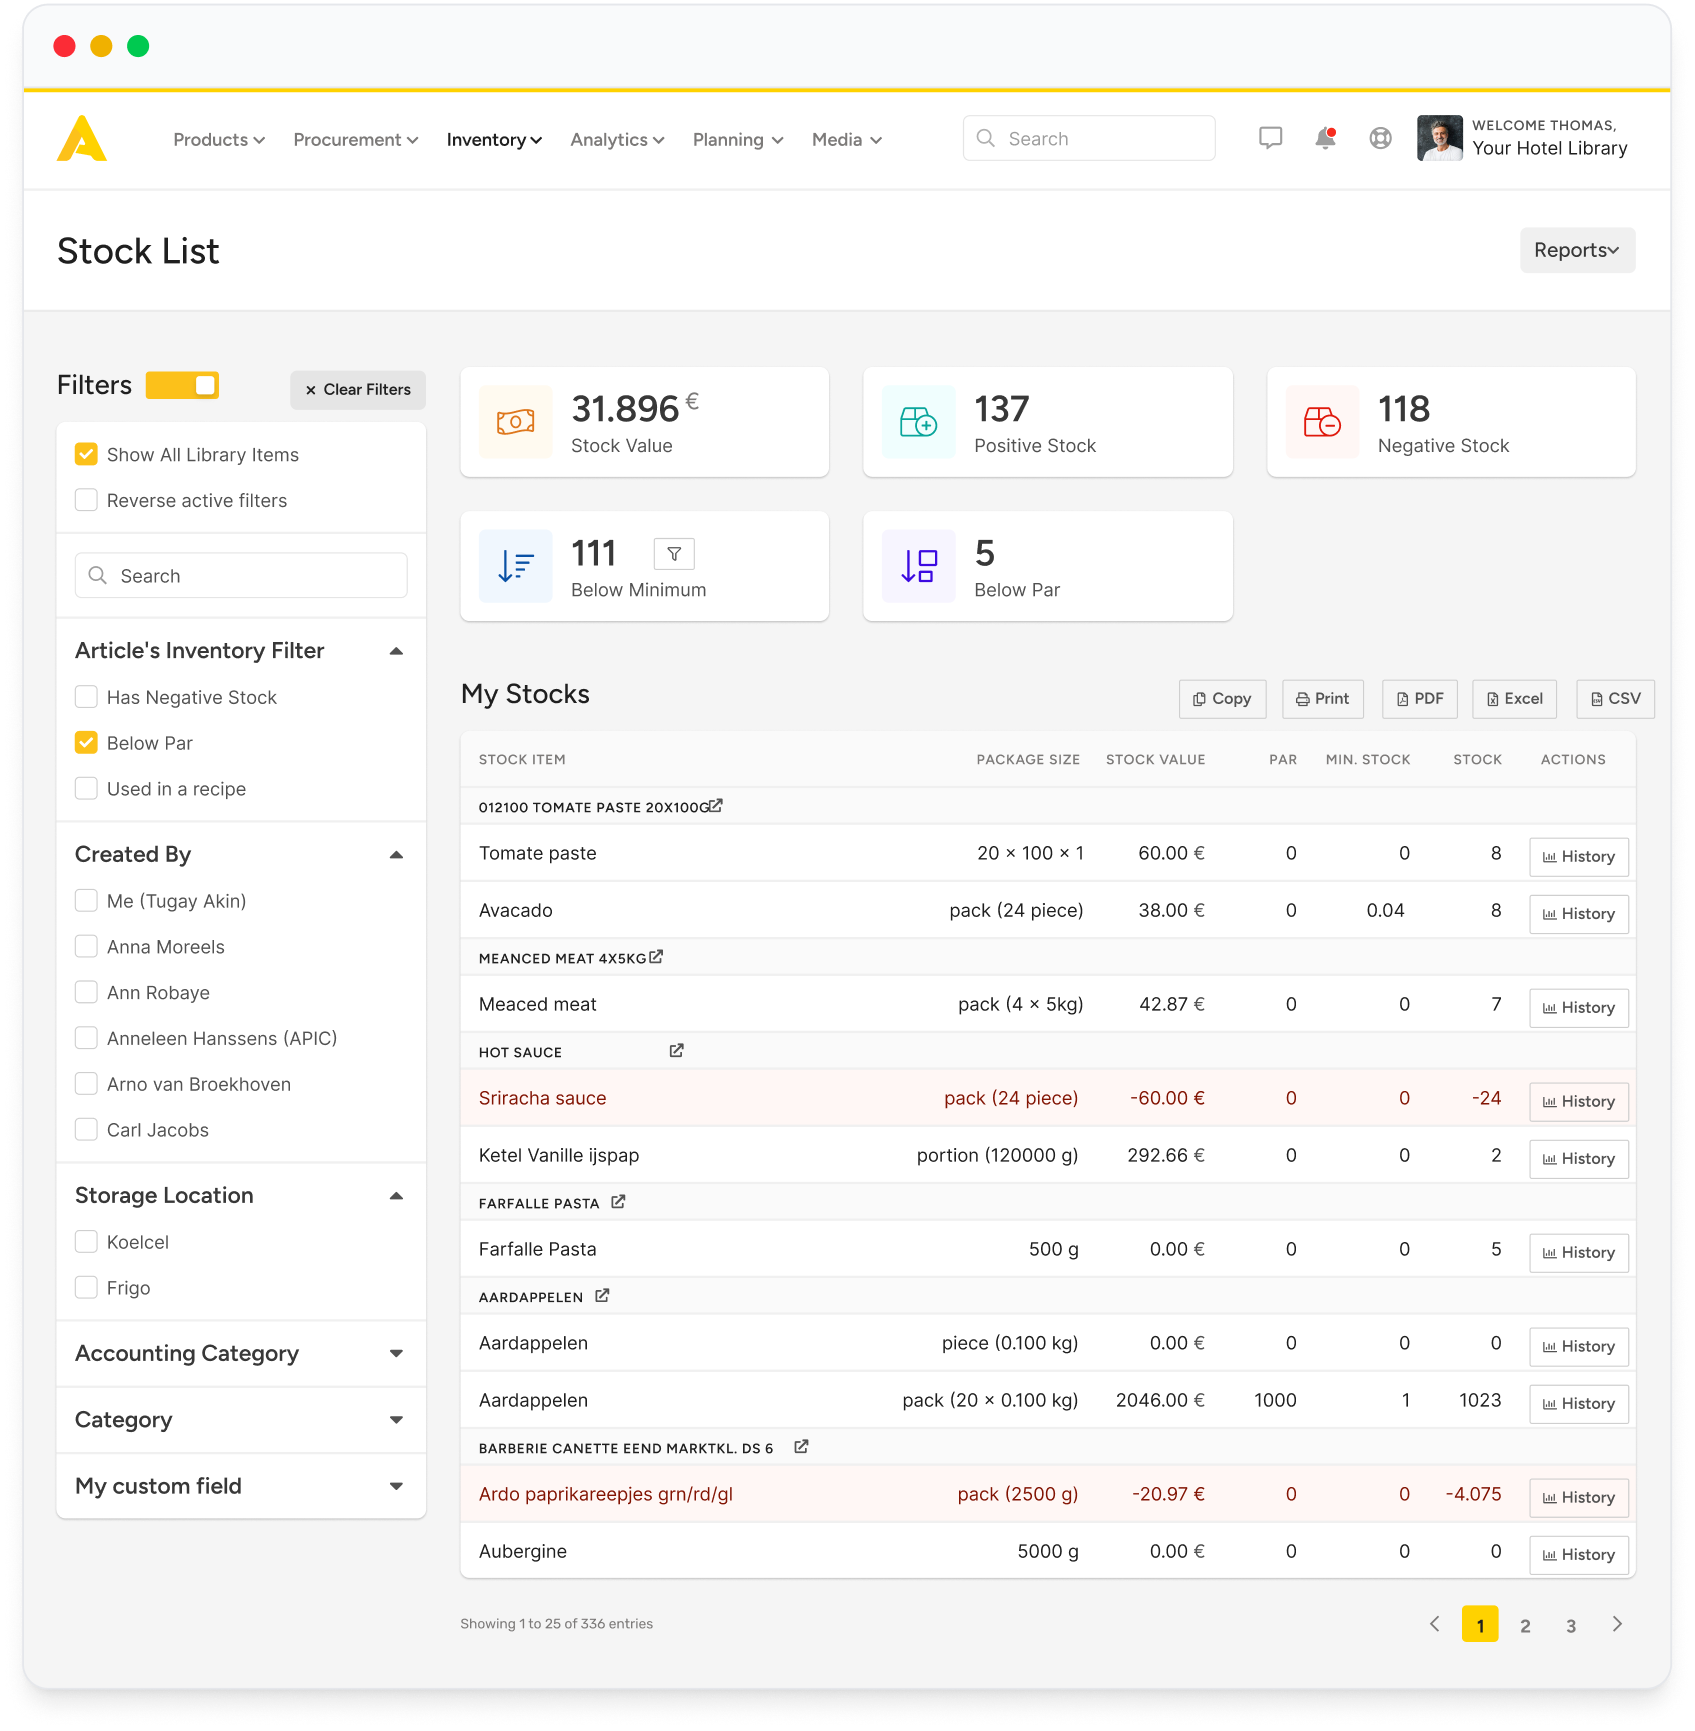Open external link next to Farfalle Pasta header
This screenshot has height=1731, width=1695.
(x=618, y=1202)
